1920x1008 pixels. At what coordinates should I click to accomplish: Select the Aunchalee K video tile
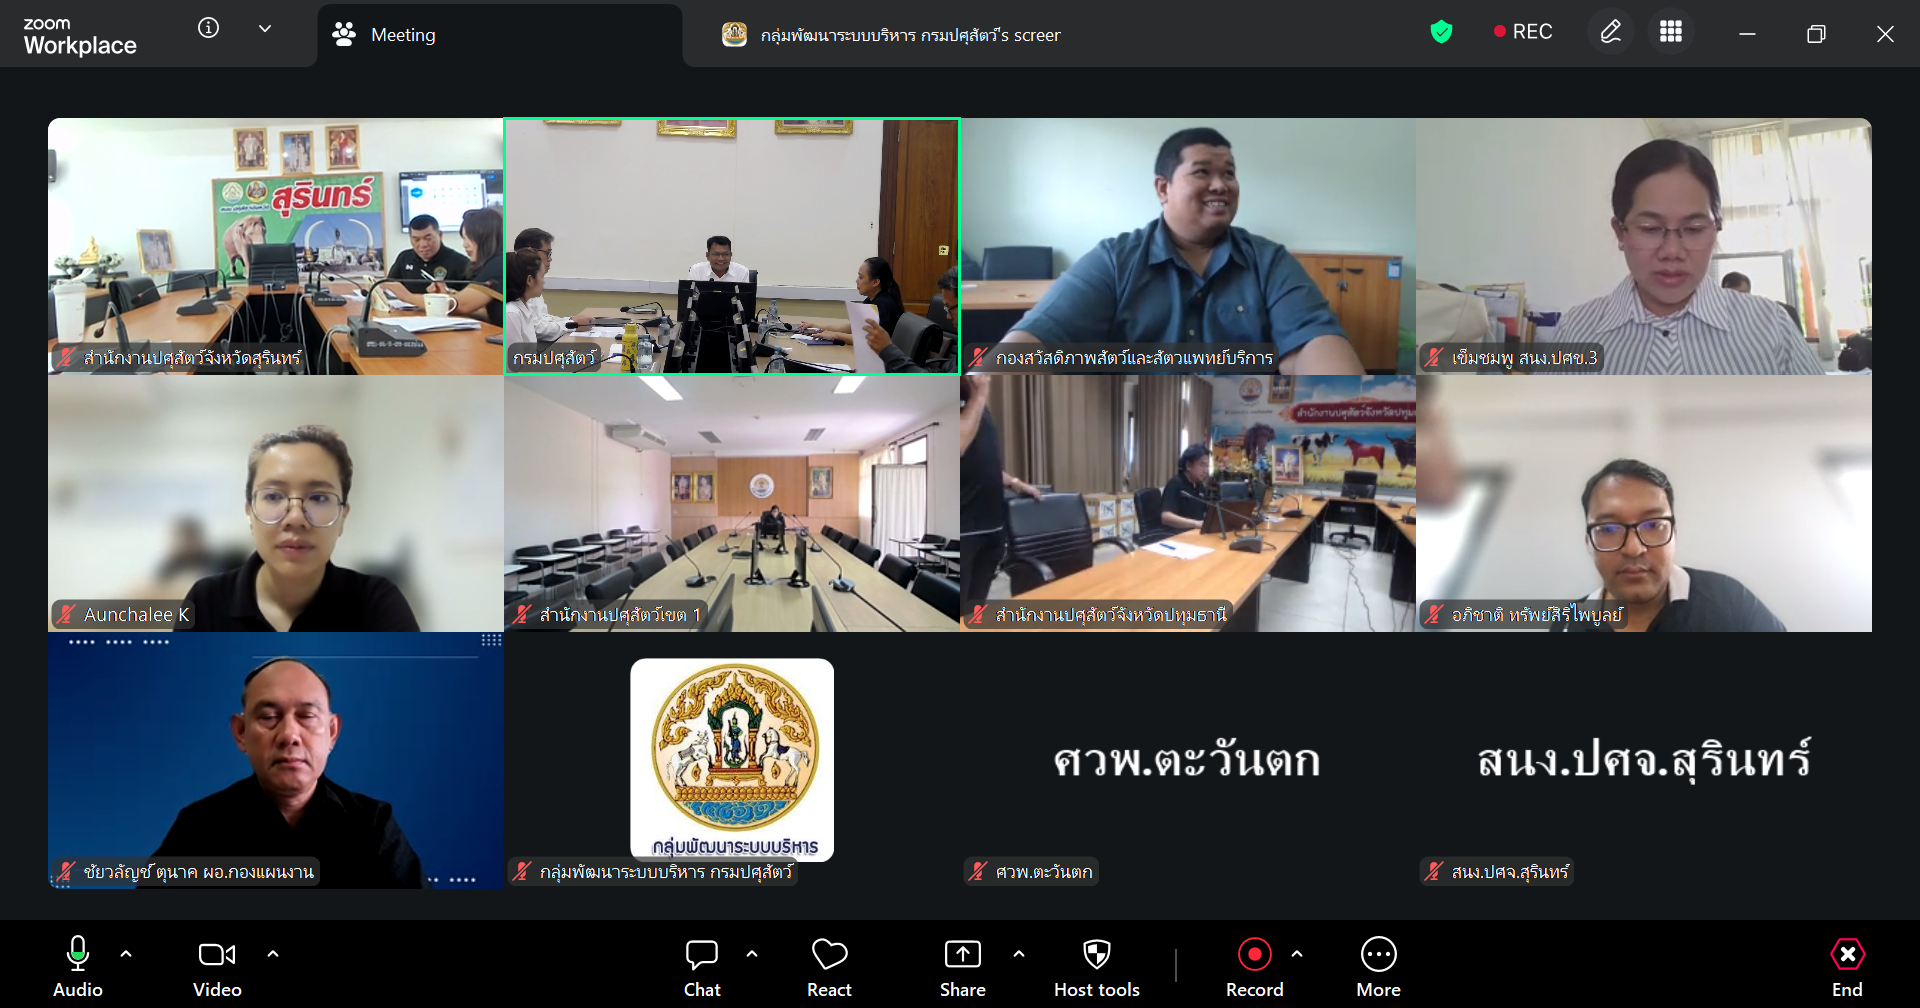click(275, 503)
